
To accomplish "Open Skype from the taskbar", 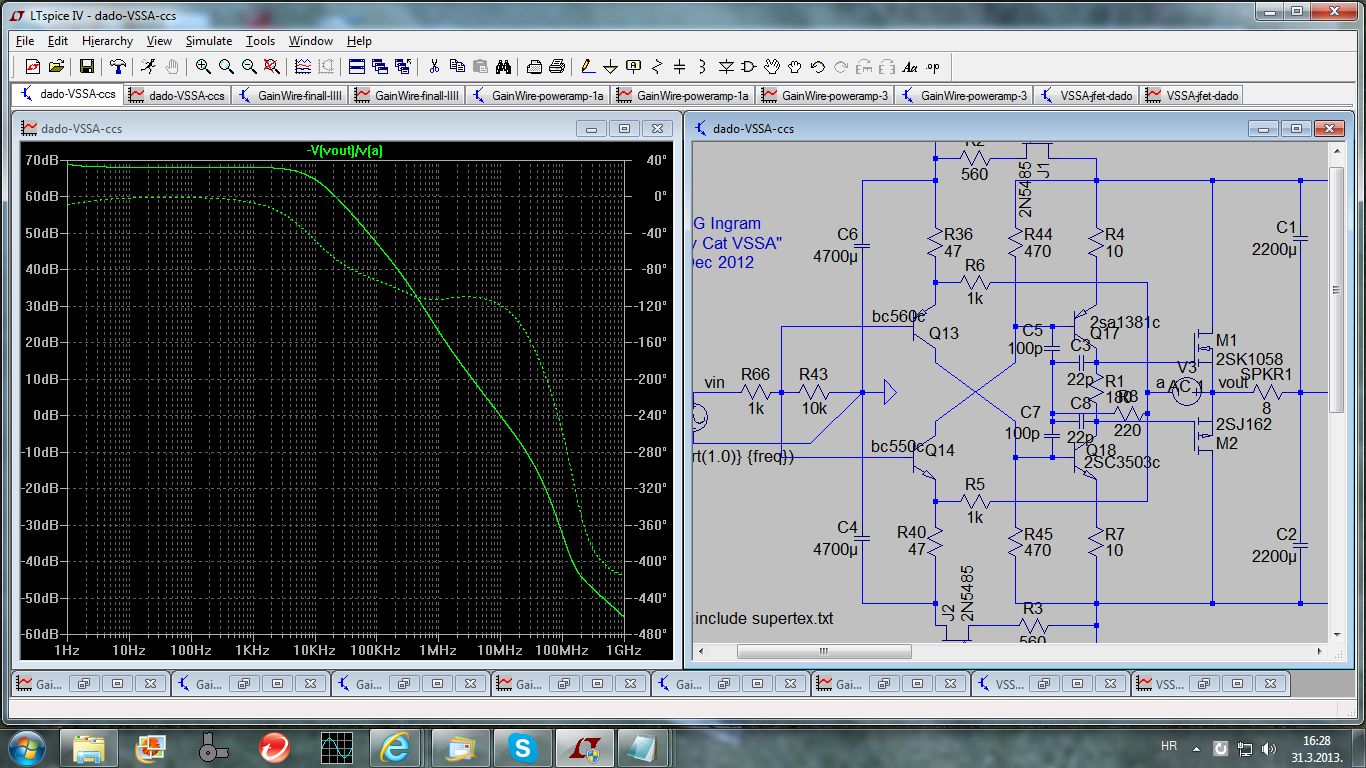I will 521,747.
